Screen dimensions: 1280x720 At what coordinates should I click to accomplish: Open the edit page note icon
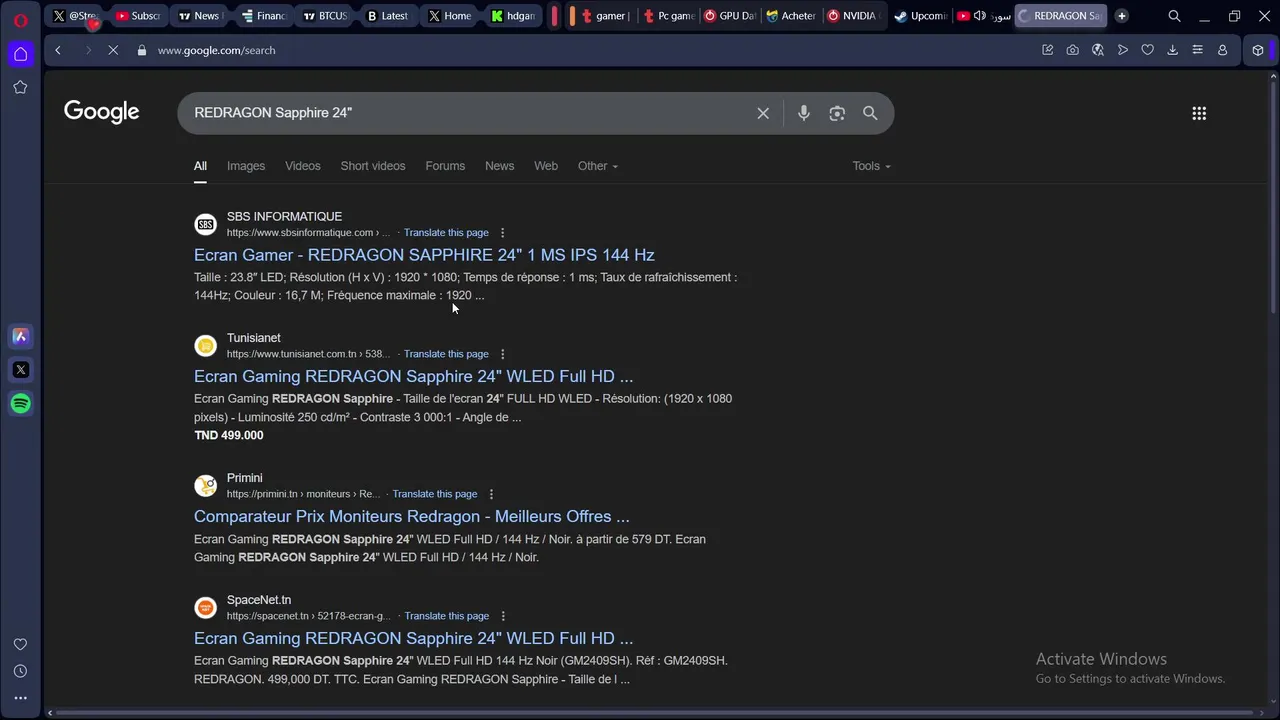coord(1047,50)
